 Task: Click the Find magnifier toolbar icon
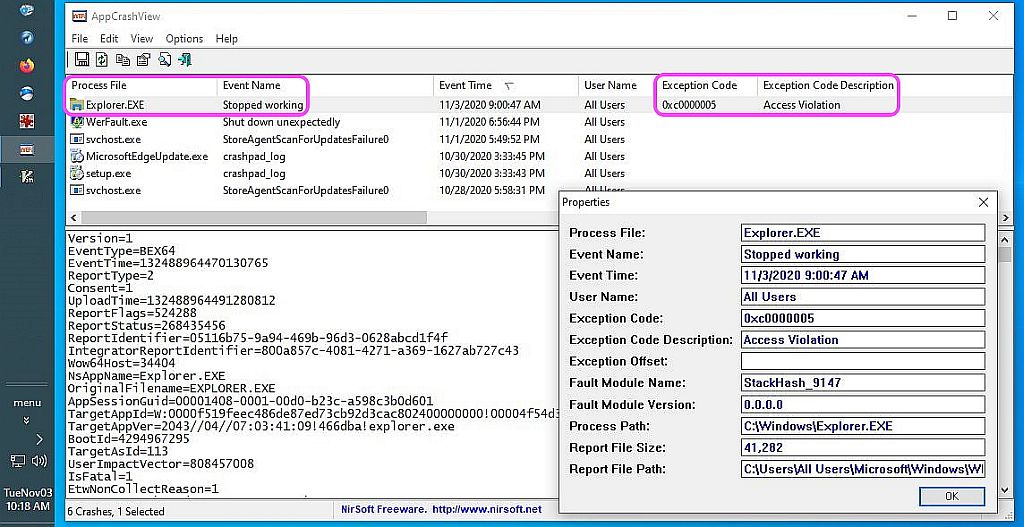coord(165,59)
